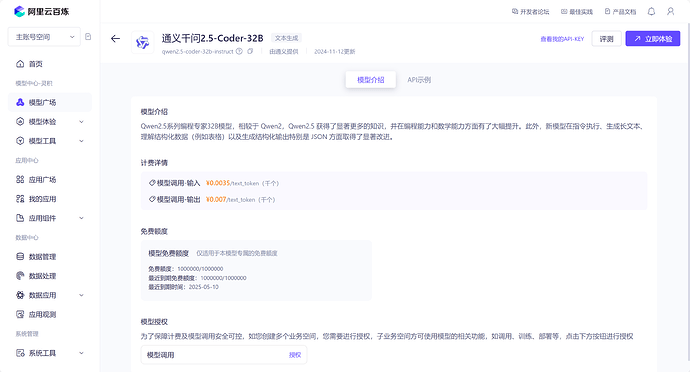Click the 阿里云百炼 logo
690x372 pixels.
[x=41, y=11]
